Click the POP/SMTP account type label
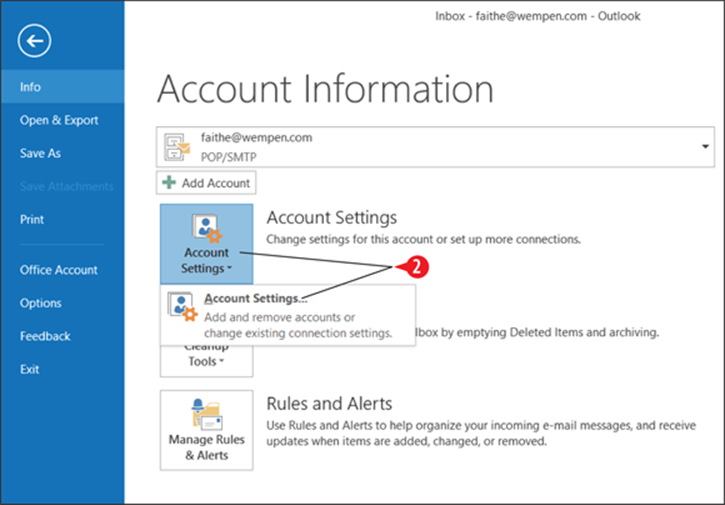This screenshot has height=505, width=725. (228, 157)
